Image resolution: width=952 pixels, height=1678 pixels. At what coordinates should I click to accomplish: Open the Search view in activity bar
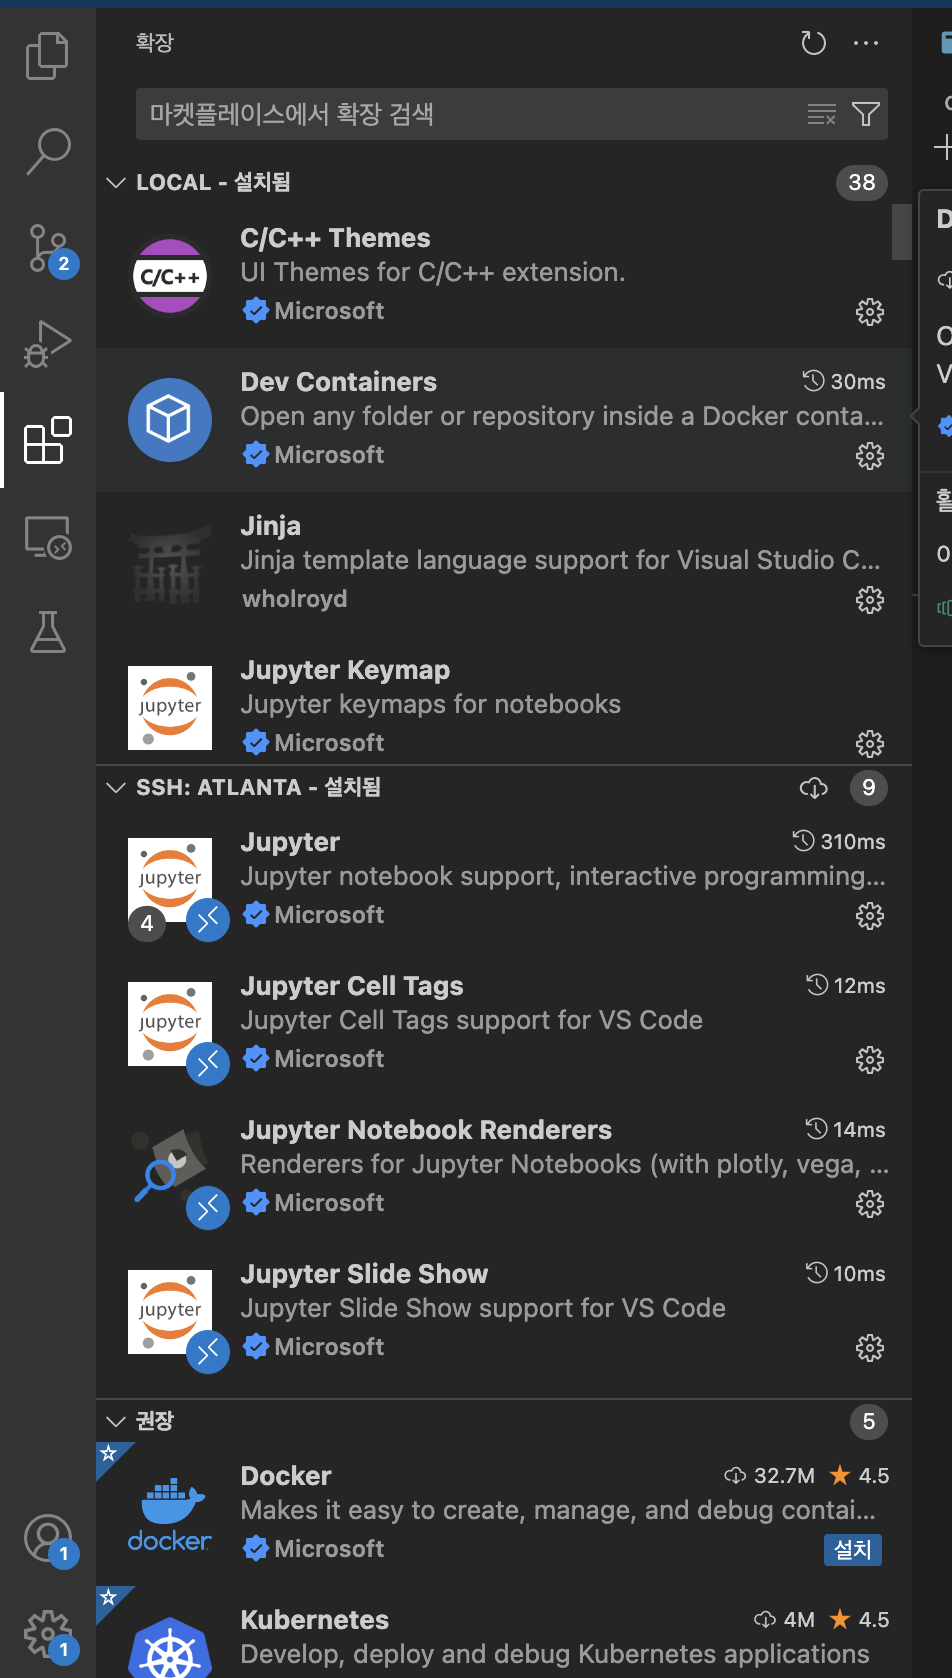[x=47, y=152]
